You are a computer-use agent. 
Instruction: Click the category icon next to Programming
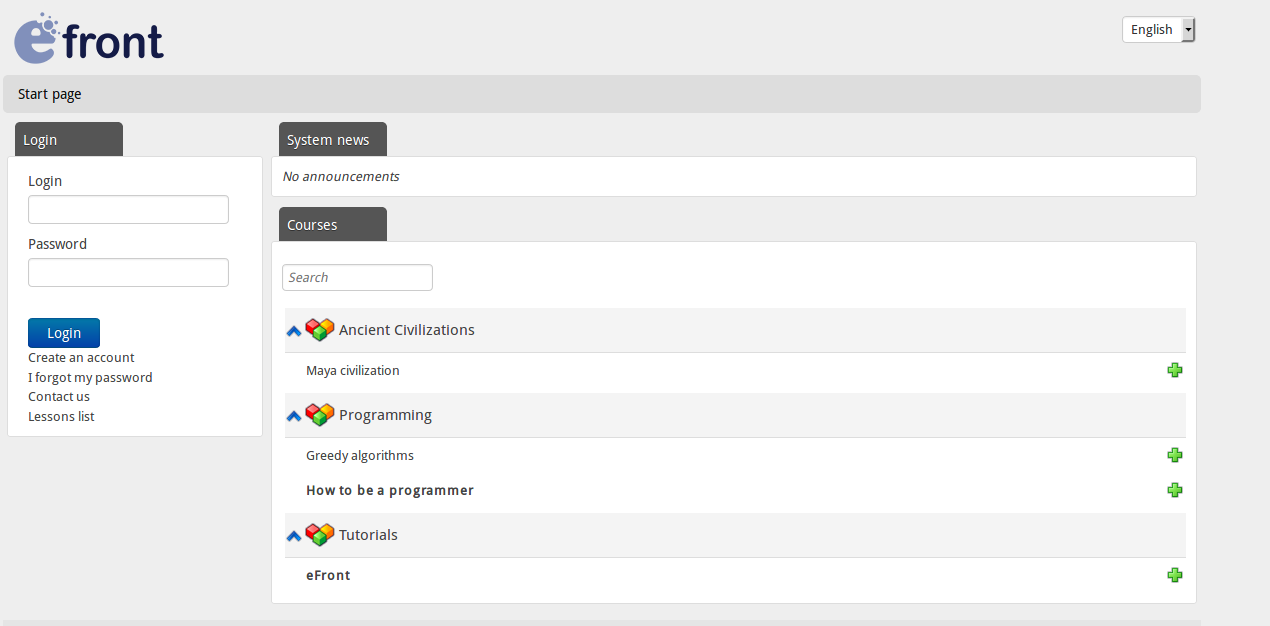click(319, 414)
